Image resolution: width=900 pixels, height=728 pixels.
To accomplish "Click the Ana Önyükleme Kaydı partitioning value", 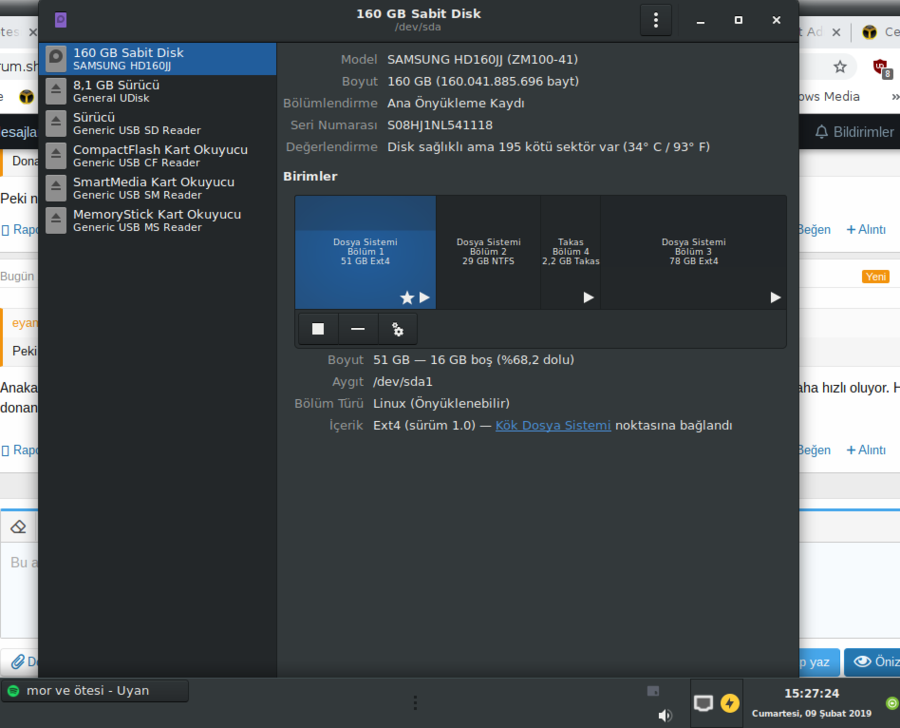I will (456, 103).
